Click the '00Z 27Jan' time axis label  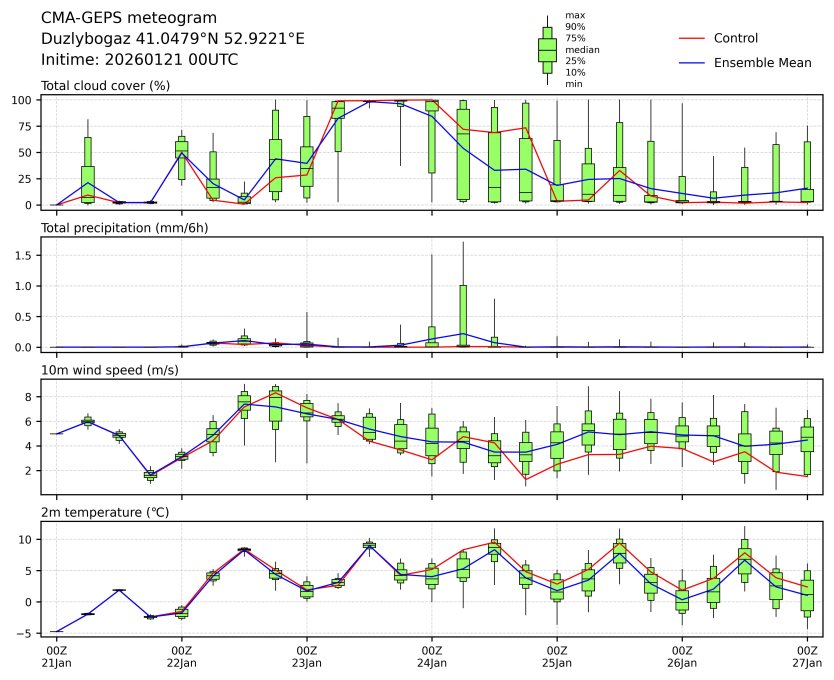[807, 657]
